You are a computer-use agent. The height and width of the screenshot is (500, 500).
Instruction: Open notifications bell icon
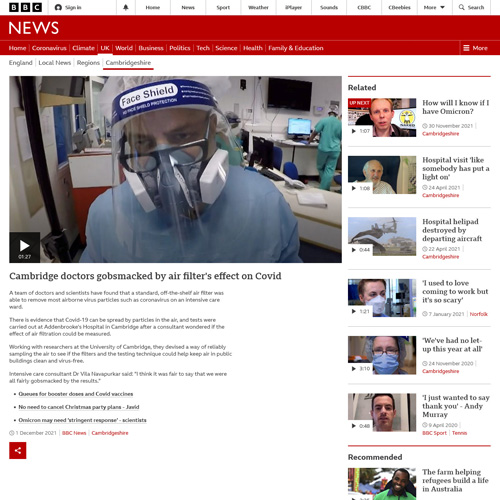point(126,7)
